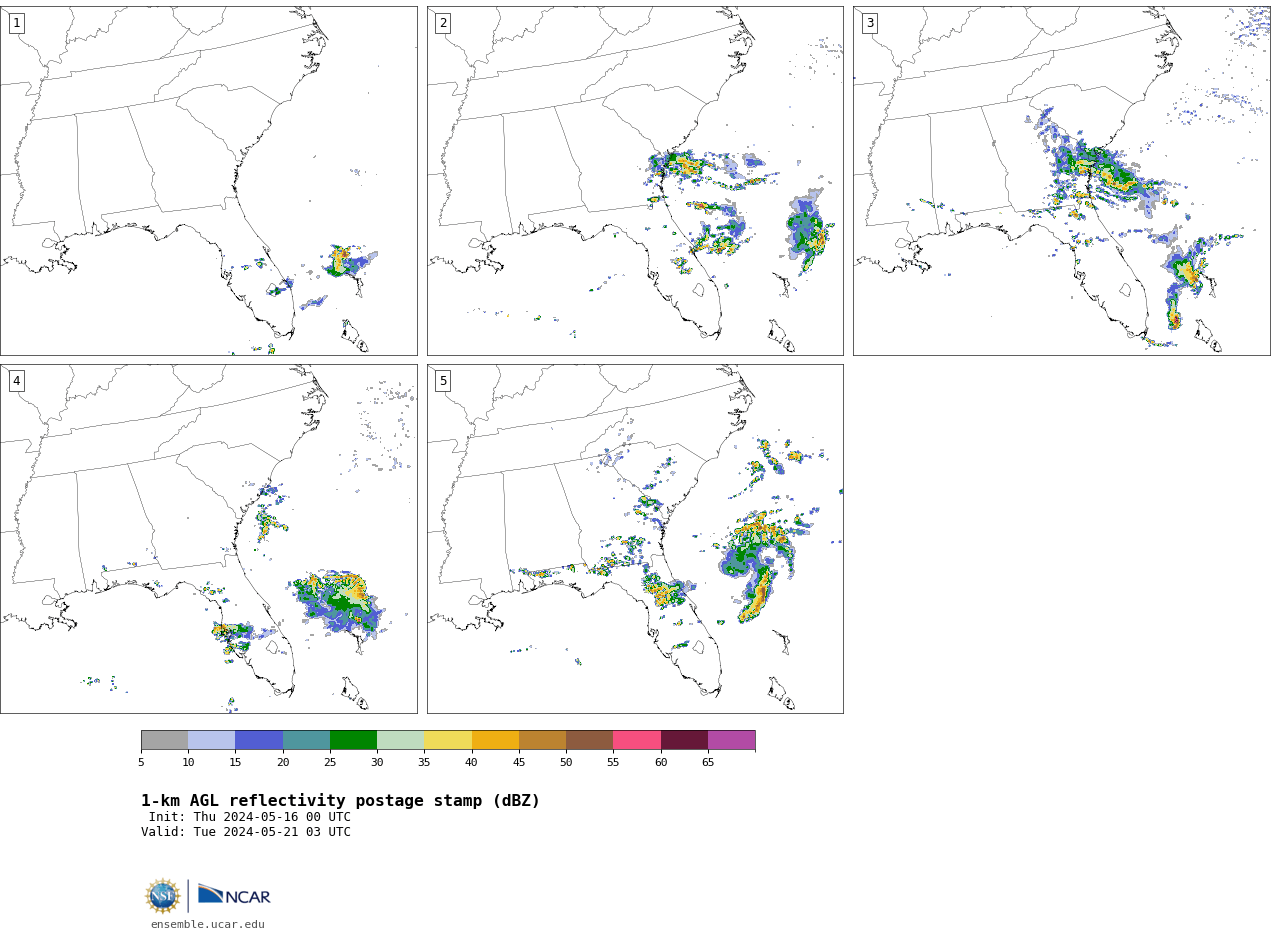1280x936 pixels.
Task: Click the panel number 4 label
Action: click(x=16, y=381)
